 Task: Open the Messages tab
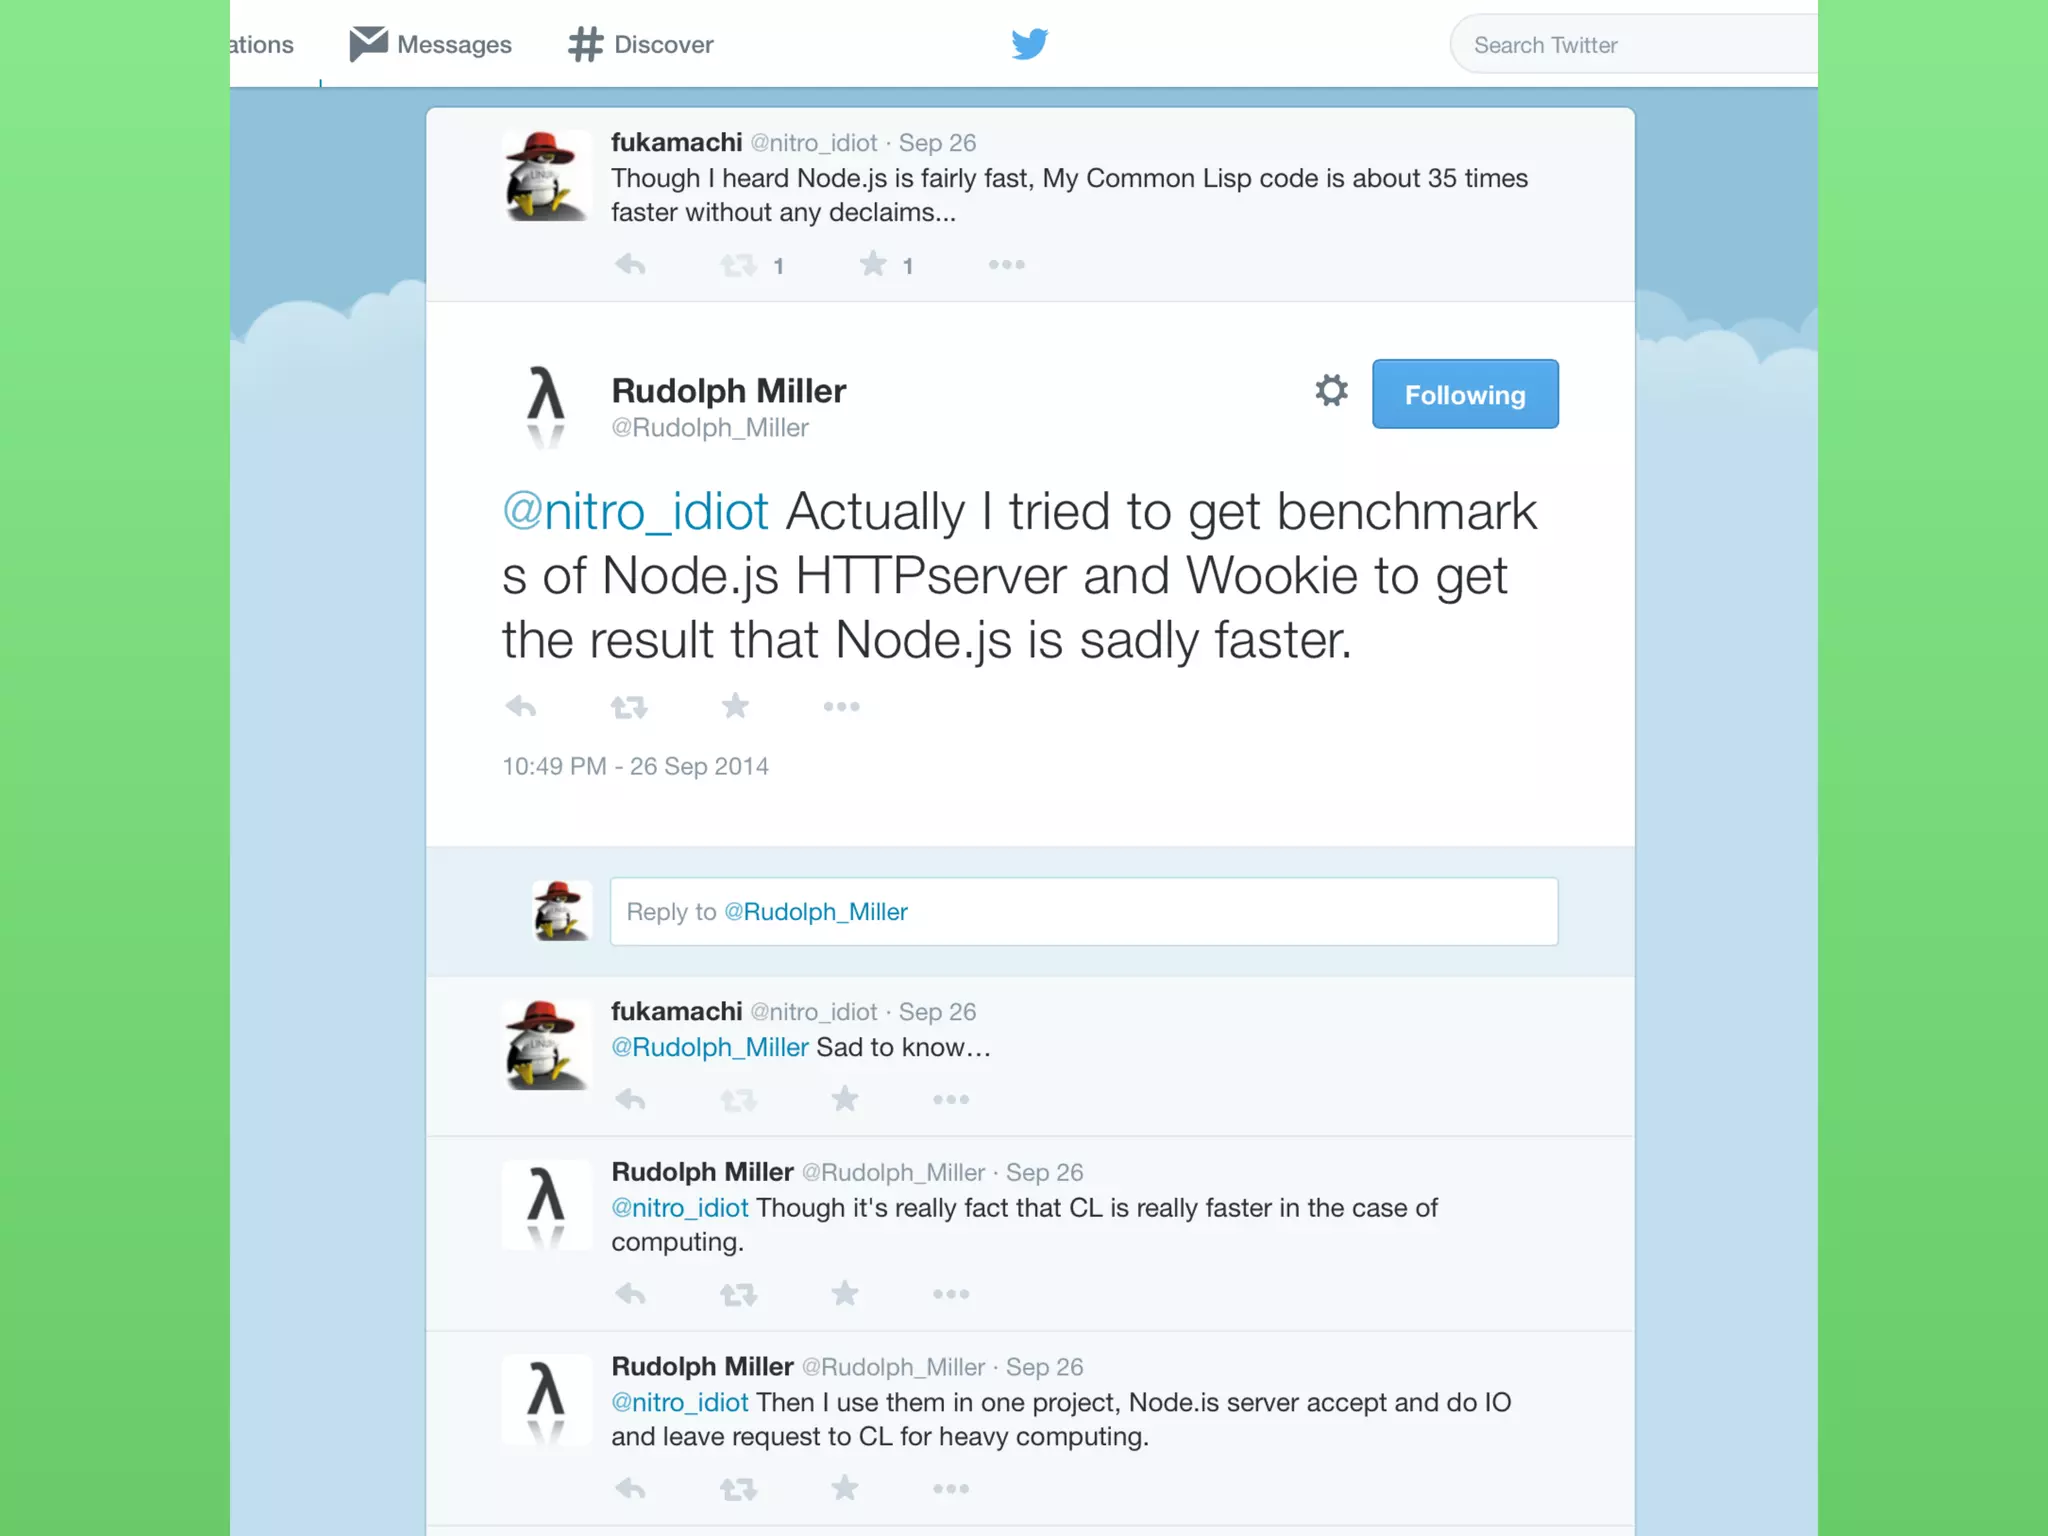pyautogui.click(x=431, y=44)
